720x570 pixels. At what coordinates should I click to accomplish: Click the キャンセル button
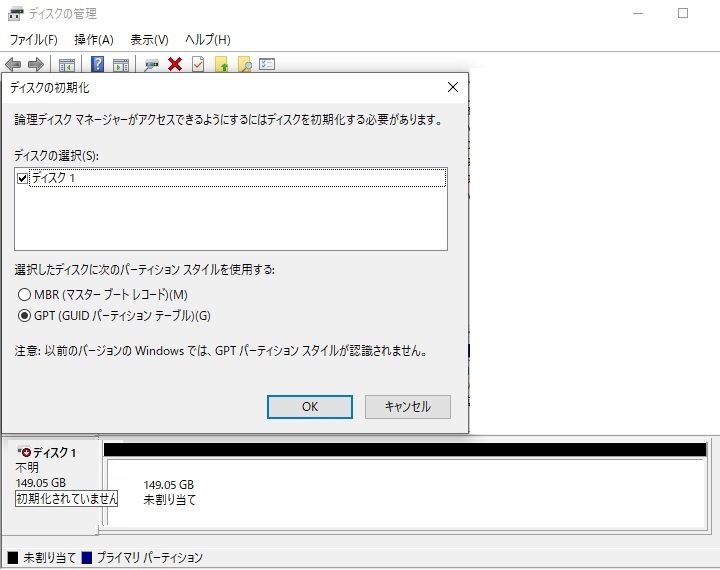point(408,407)
